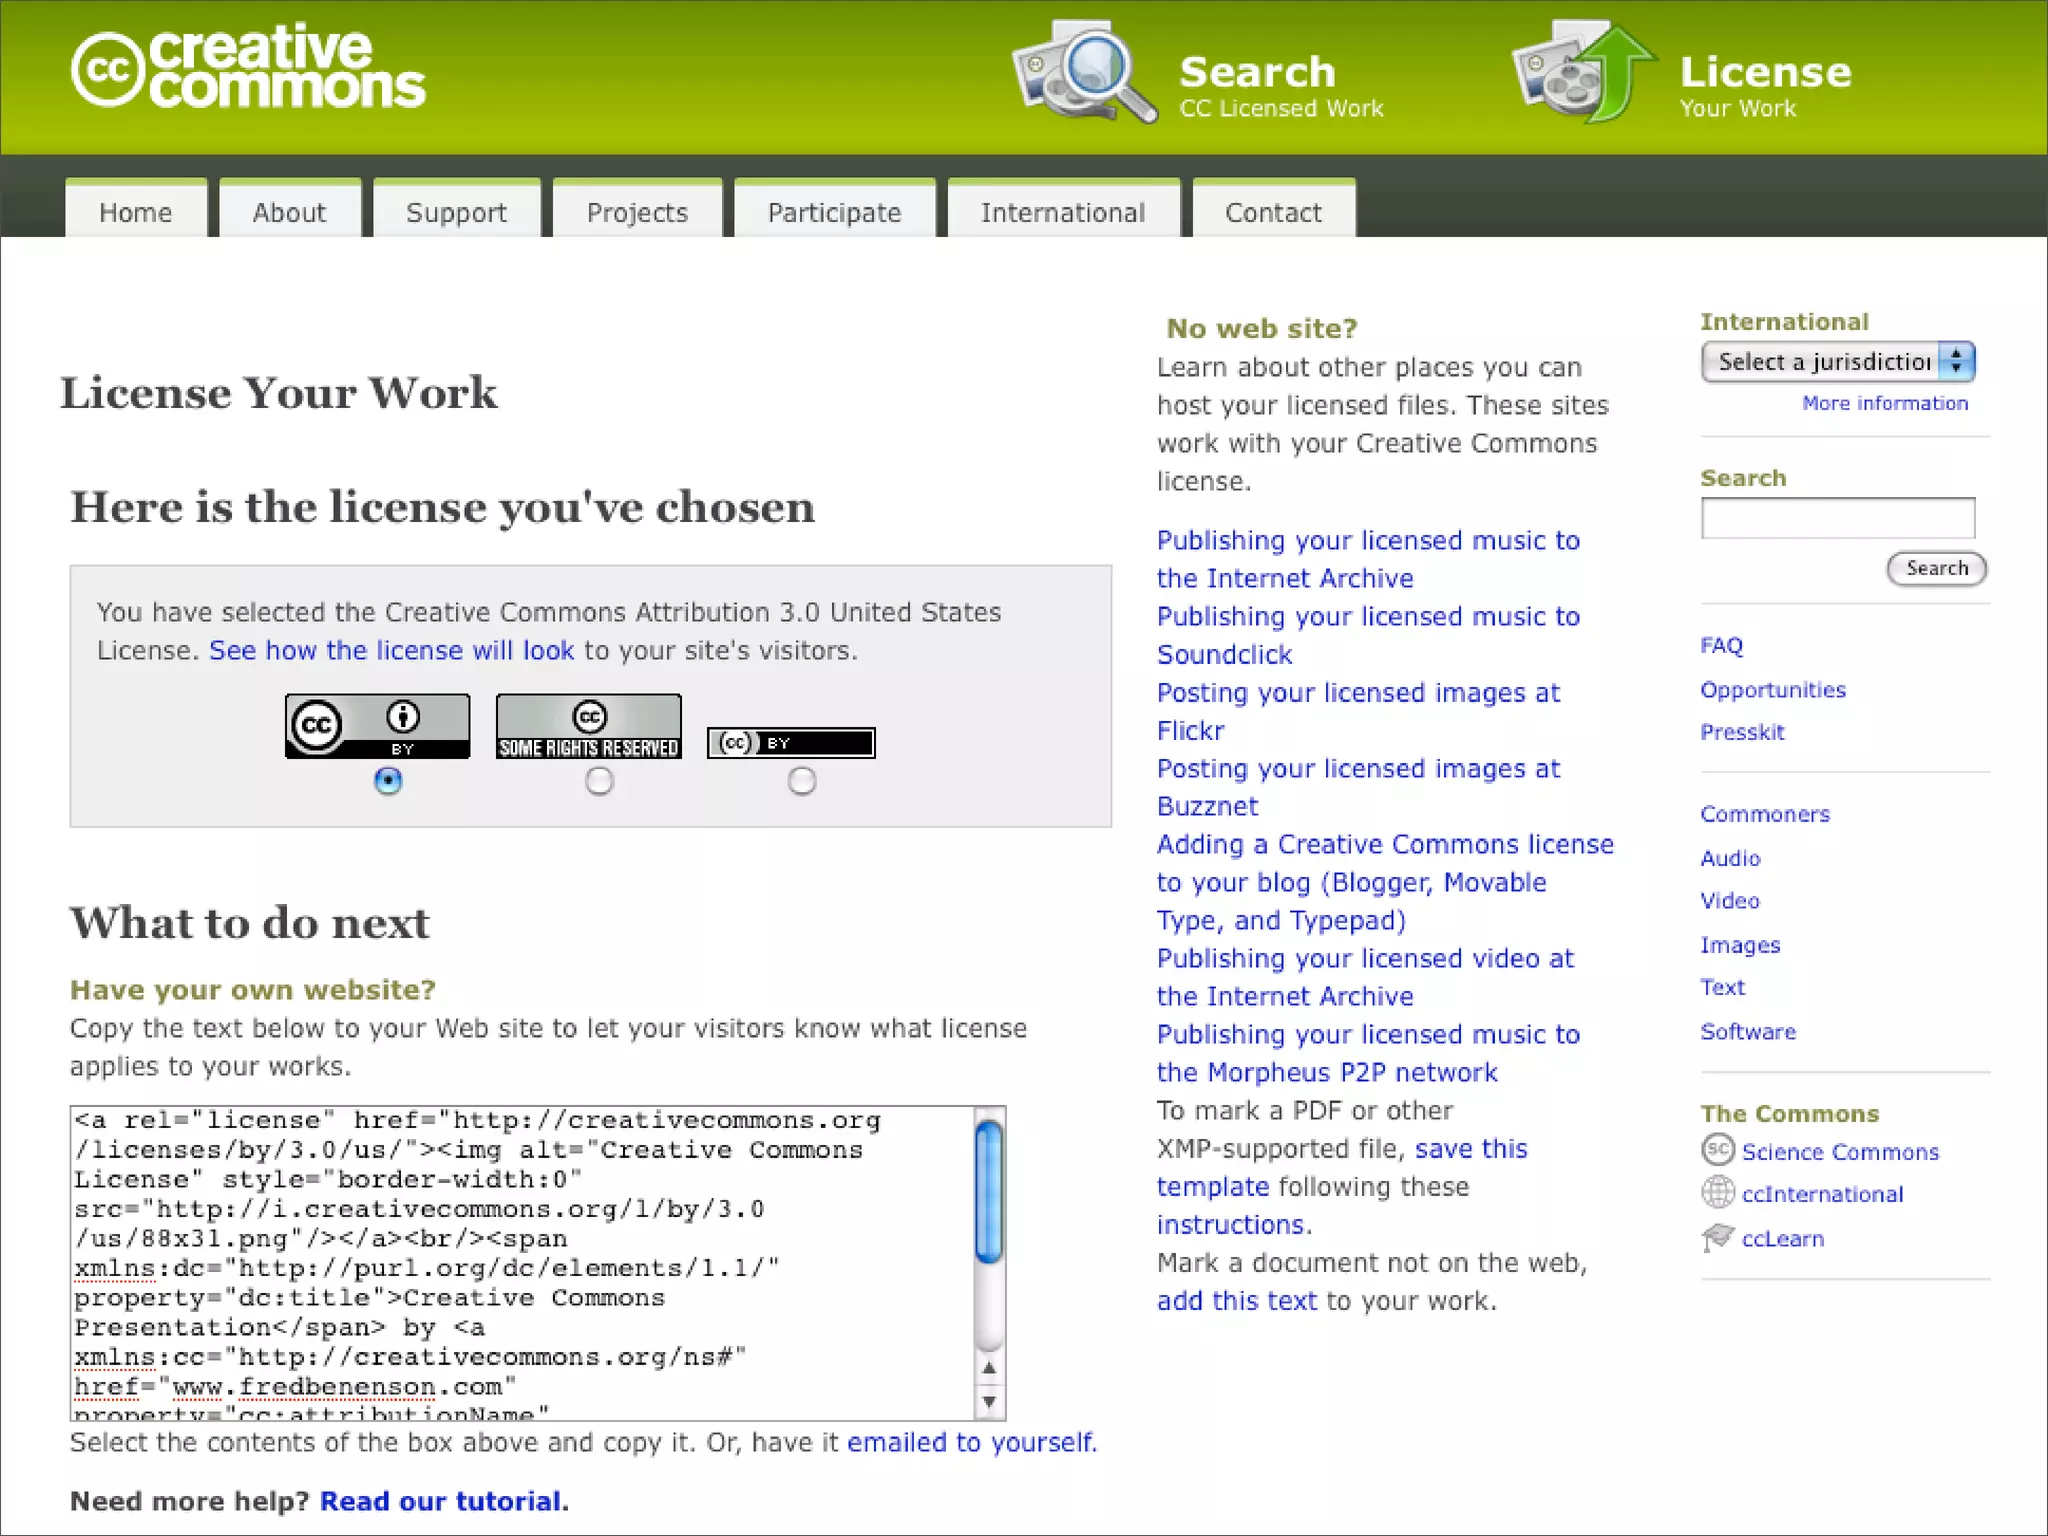This screenshot has width=2048, height=1536.
Task: Click the large CC BY license badge
Action: (377, 726)
